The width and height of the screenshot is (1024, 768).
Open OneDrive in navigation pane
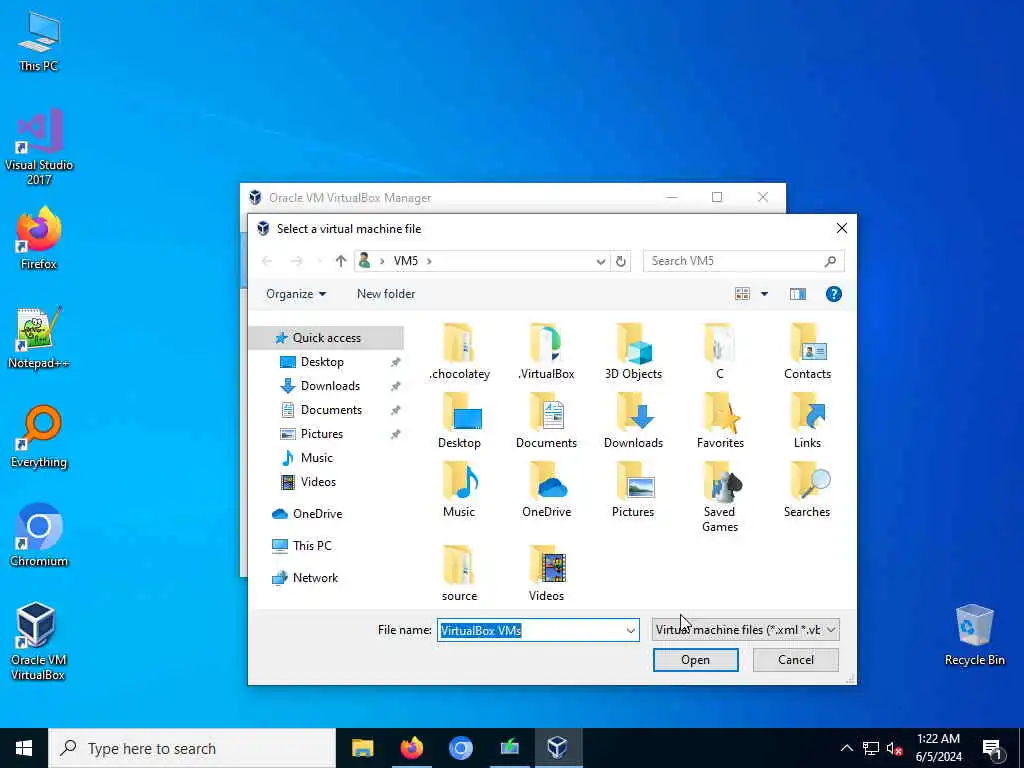(317, 514)
